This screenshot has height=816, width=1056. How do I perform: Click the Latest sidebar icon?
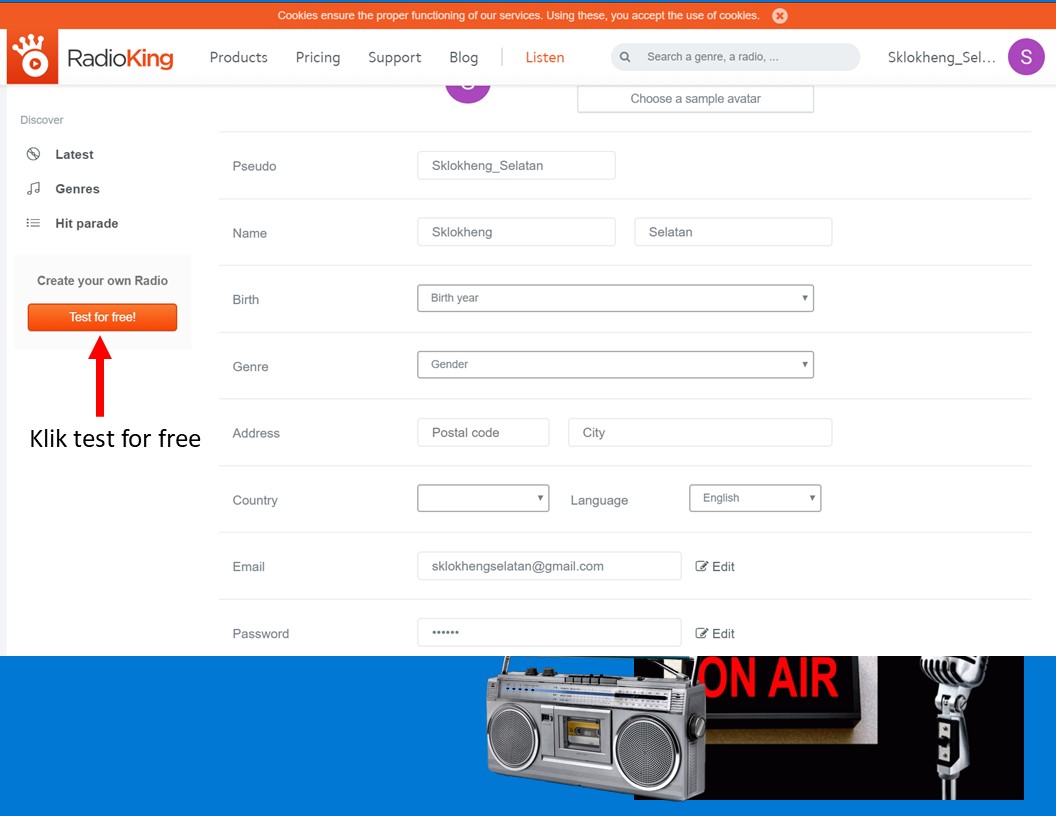pyautogui.click(x=33, y=154)
